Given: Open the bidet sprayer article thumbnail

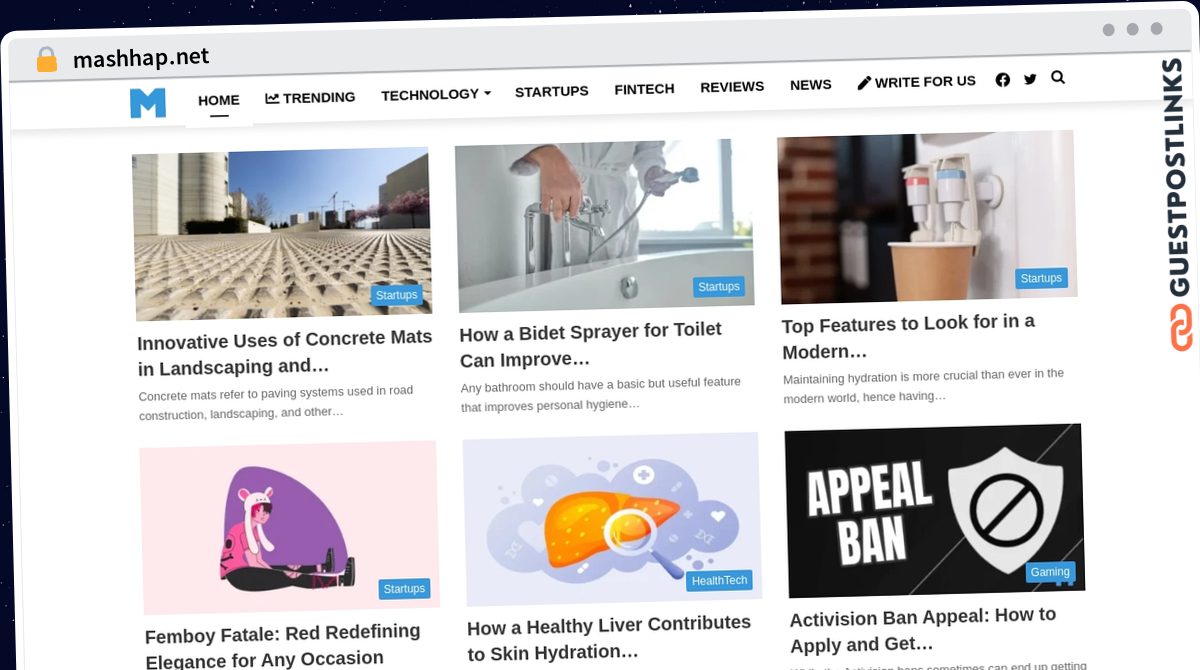Looking at the screenshot, I should 604,225.
